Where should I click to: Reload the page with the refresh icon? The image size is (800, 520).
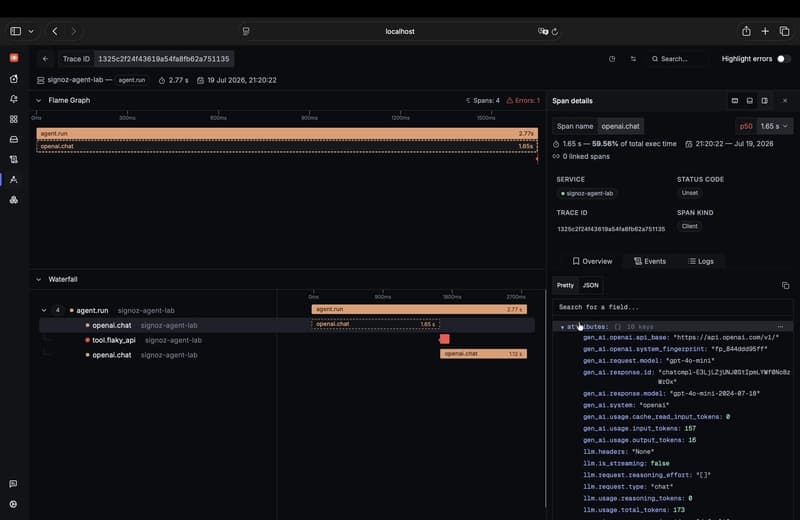pos(555,32)
